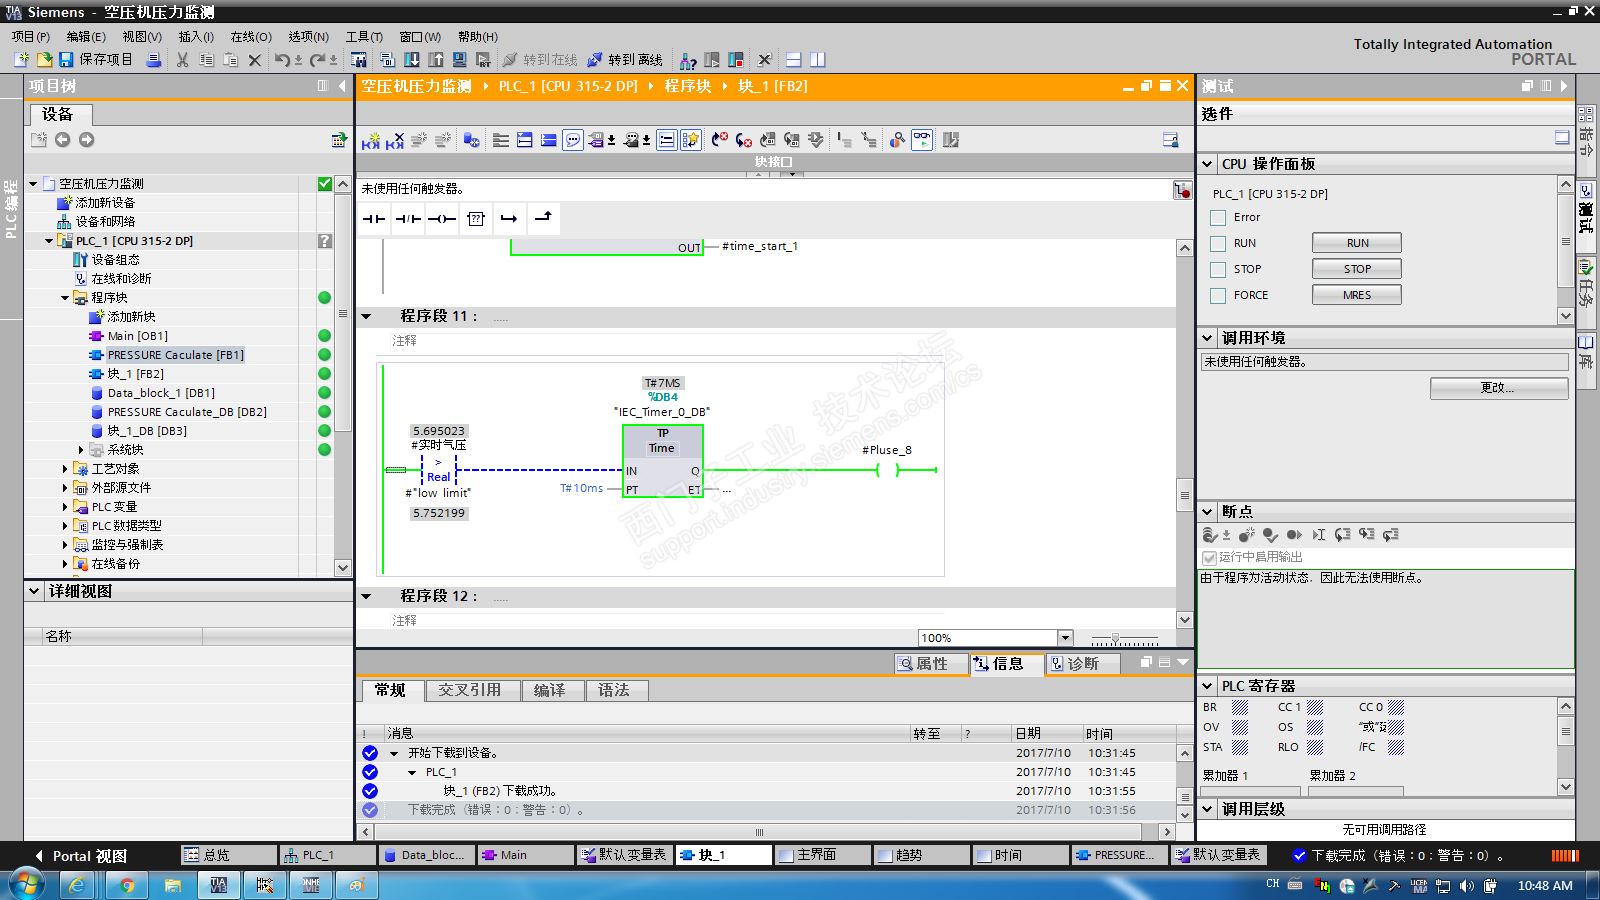Click the Delete network icon in editor toolbar

click(395, 141)
